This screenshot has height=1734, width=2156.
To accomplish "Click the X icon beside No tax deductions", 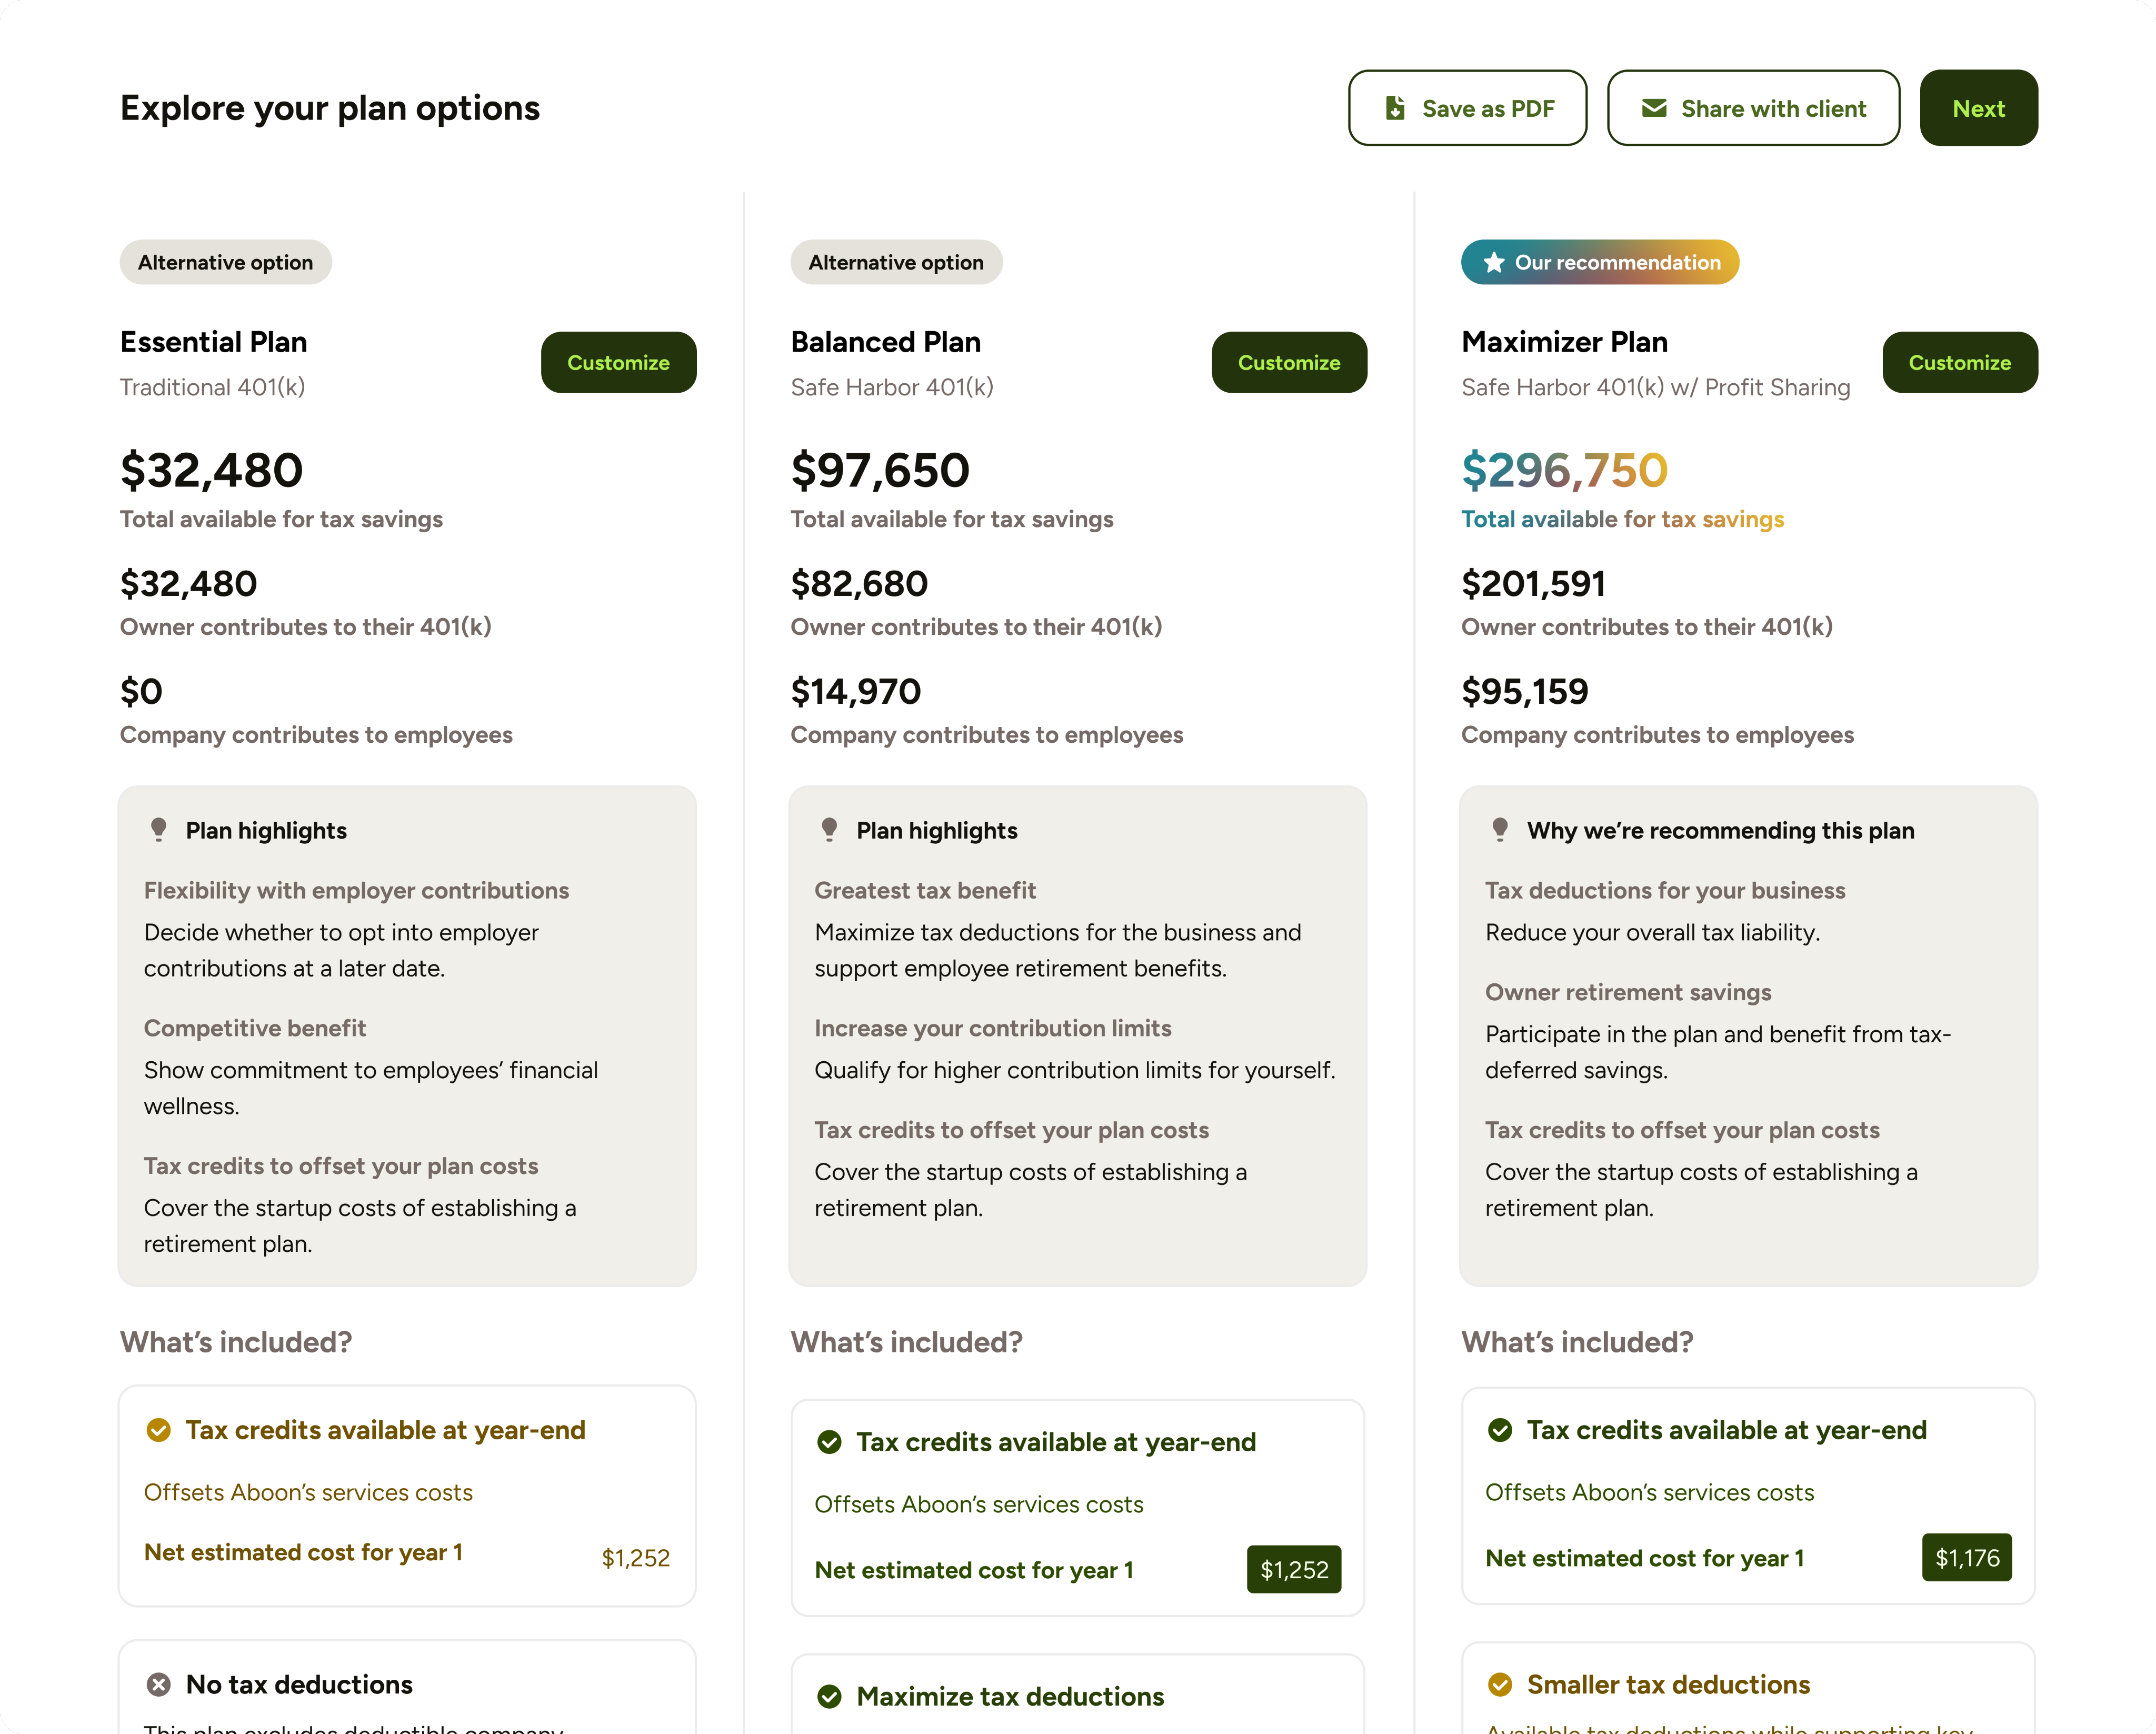I will pos(158,1685).
